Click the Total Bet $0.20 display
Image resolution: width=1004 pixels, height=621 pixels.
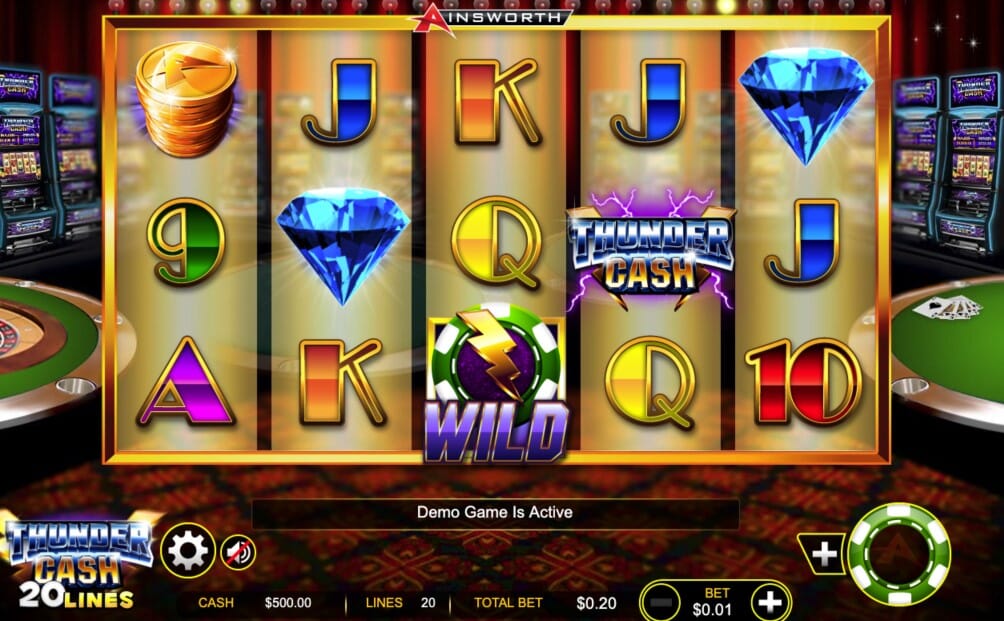[545, 603]
